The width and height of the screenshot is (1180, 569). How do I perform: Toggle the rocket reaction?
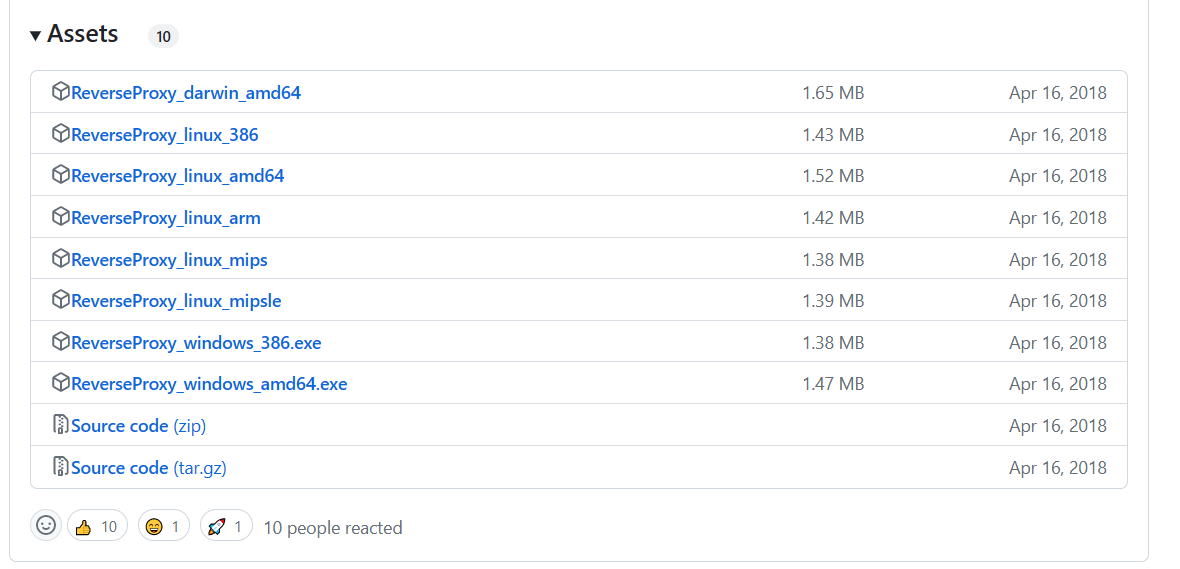coord(226,526)
